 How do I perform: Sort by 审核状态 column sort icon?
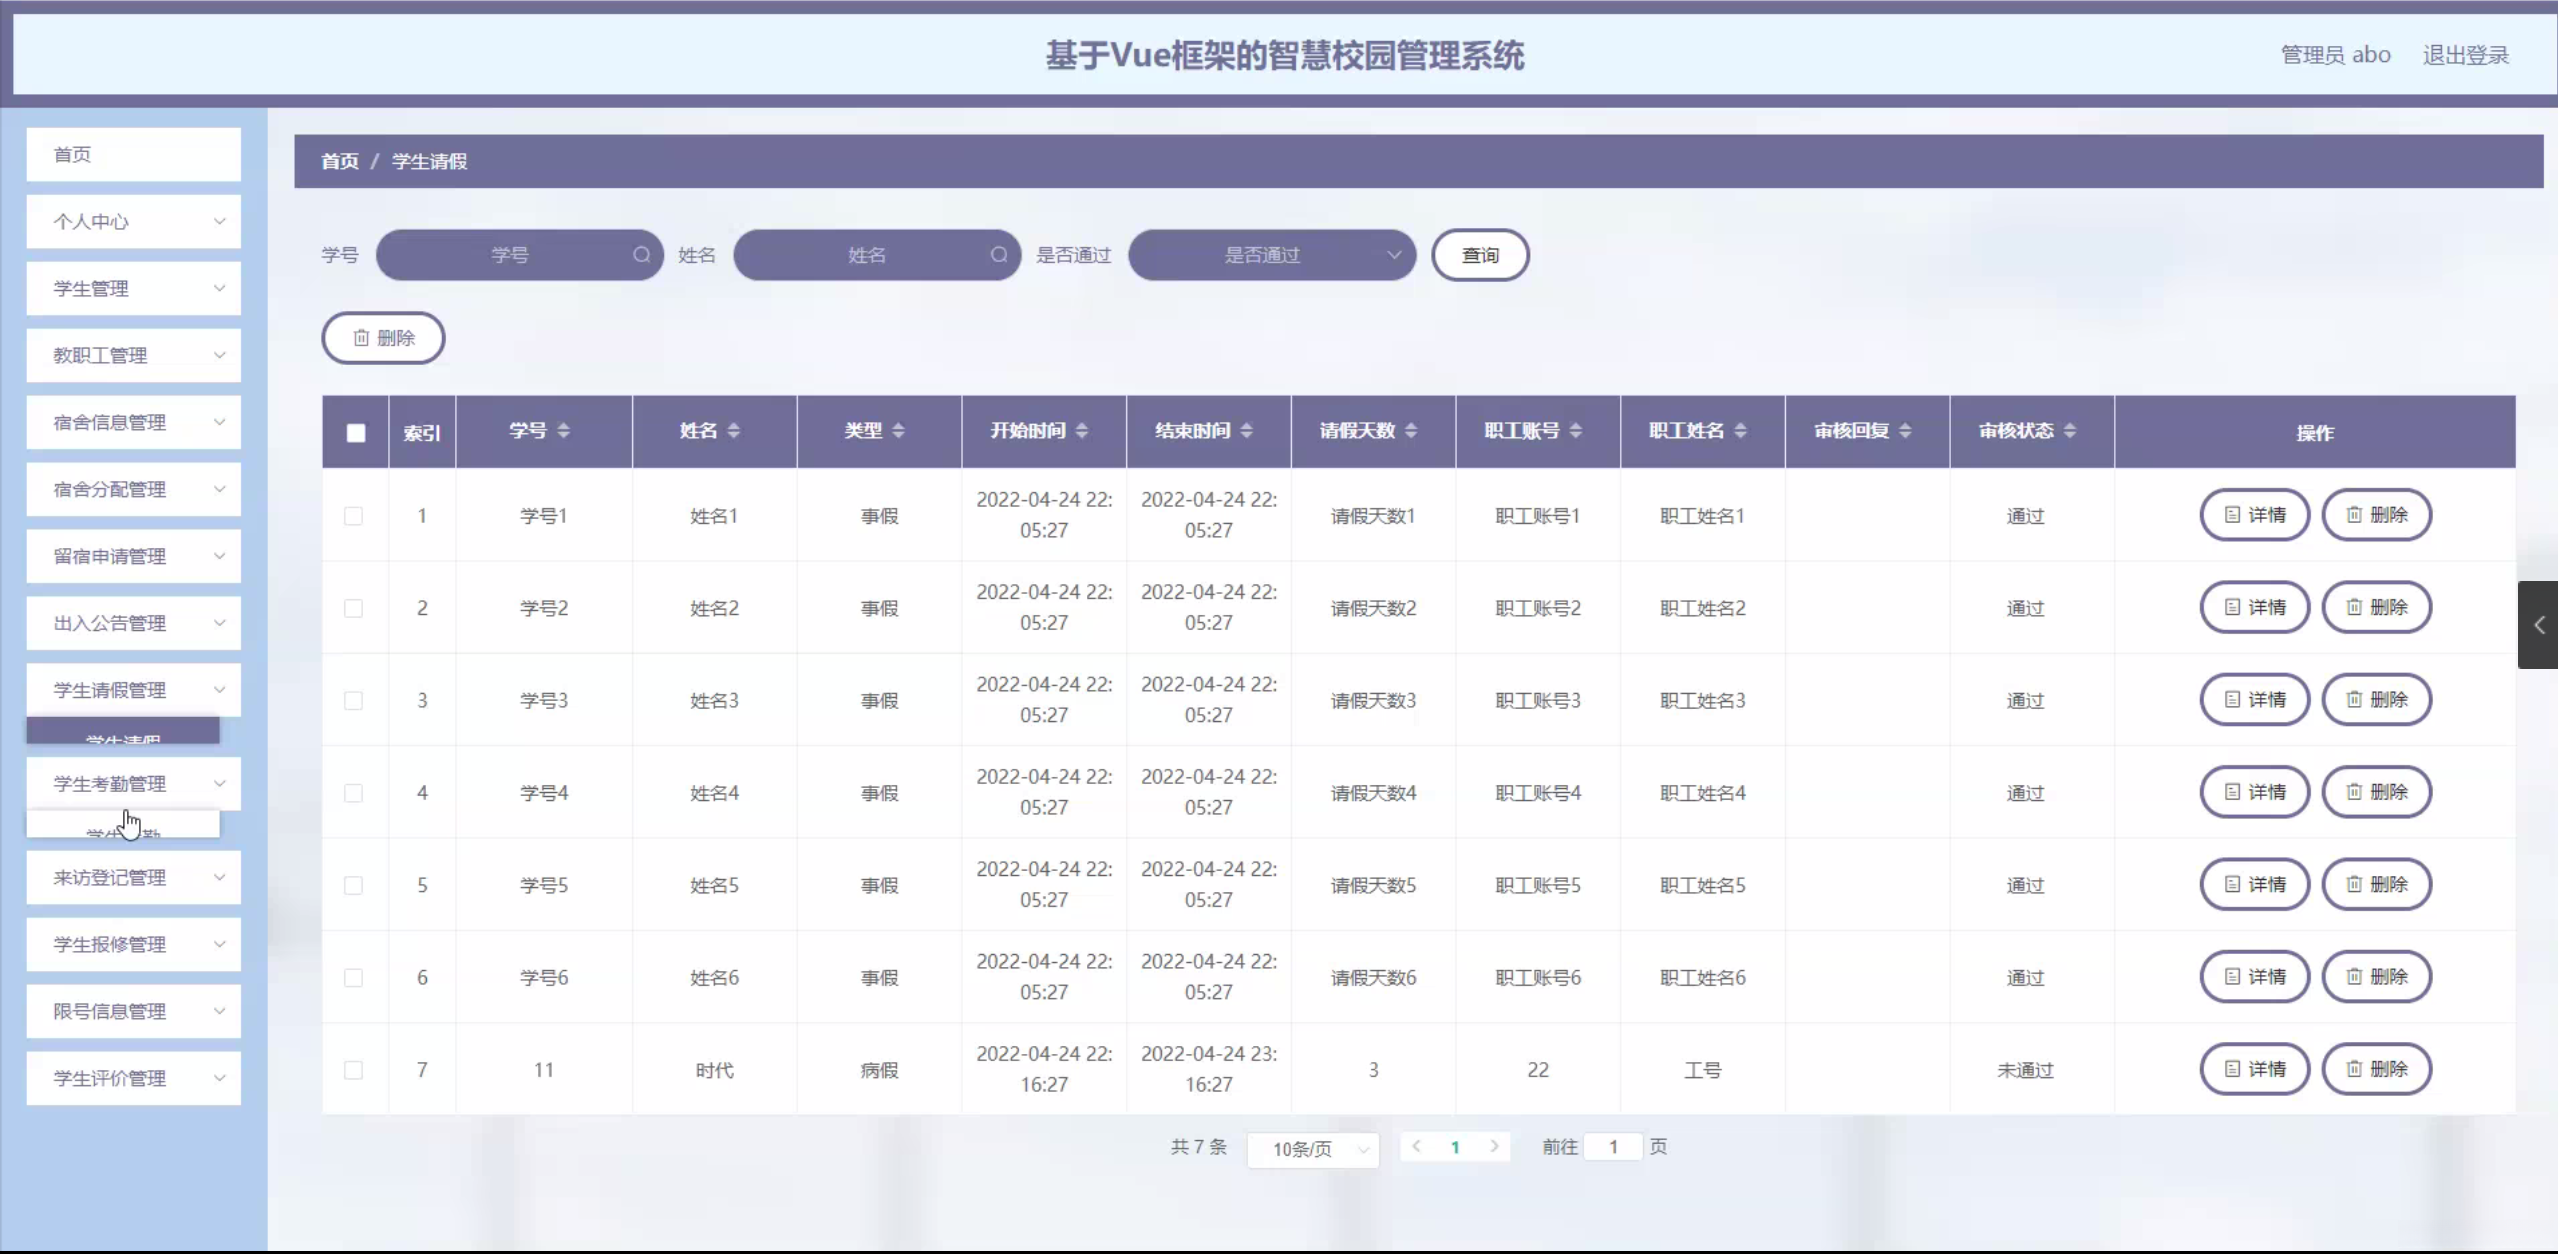[2070, 431]
